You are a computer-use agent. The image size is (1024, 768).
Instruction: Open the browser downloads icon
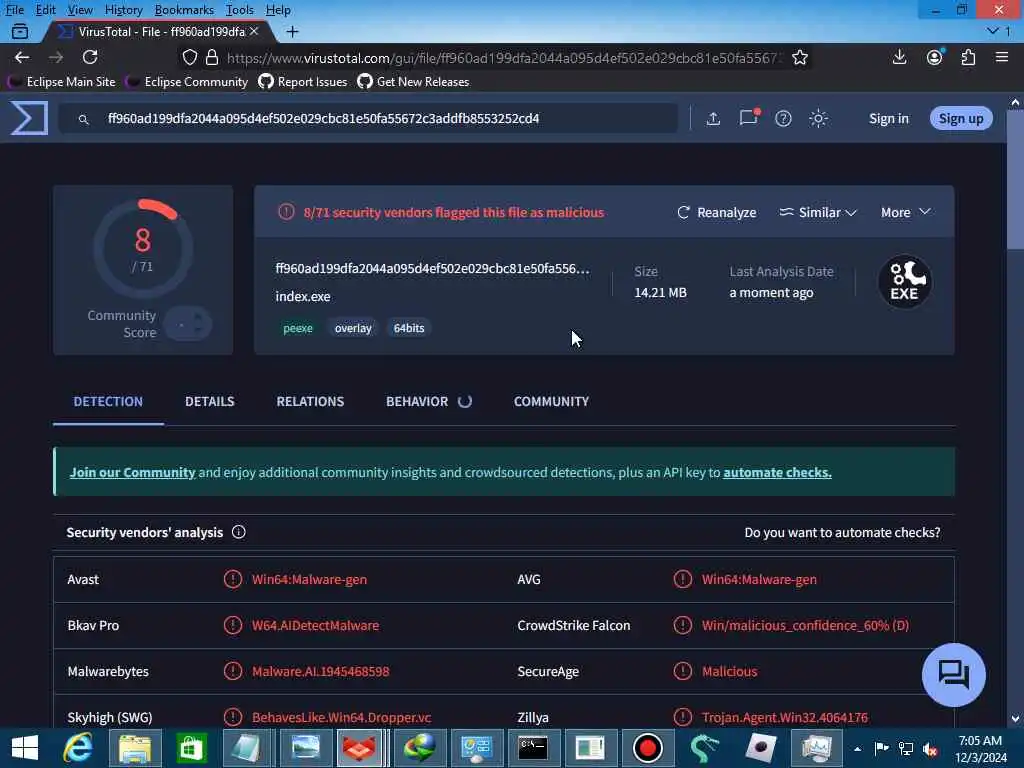tap(899, 57)
